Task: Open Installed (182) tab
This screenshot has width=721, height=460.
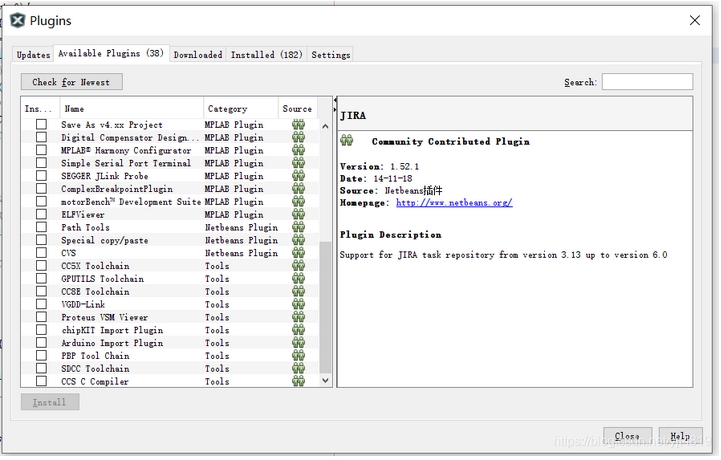Action: pos(266,55)
